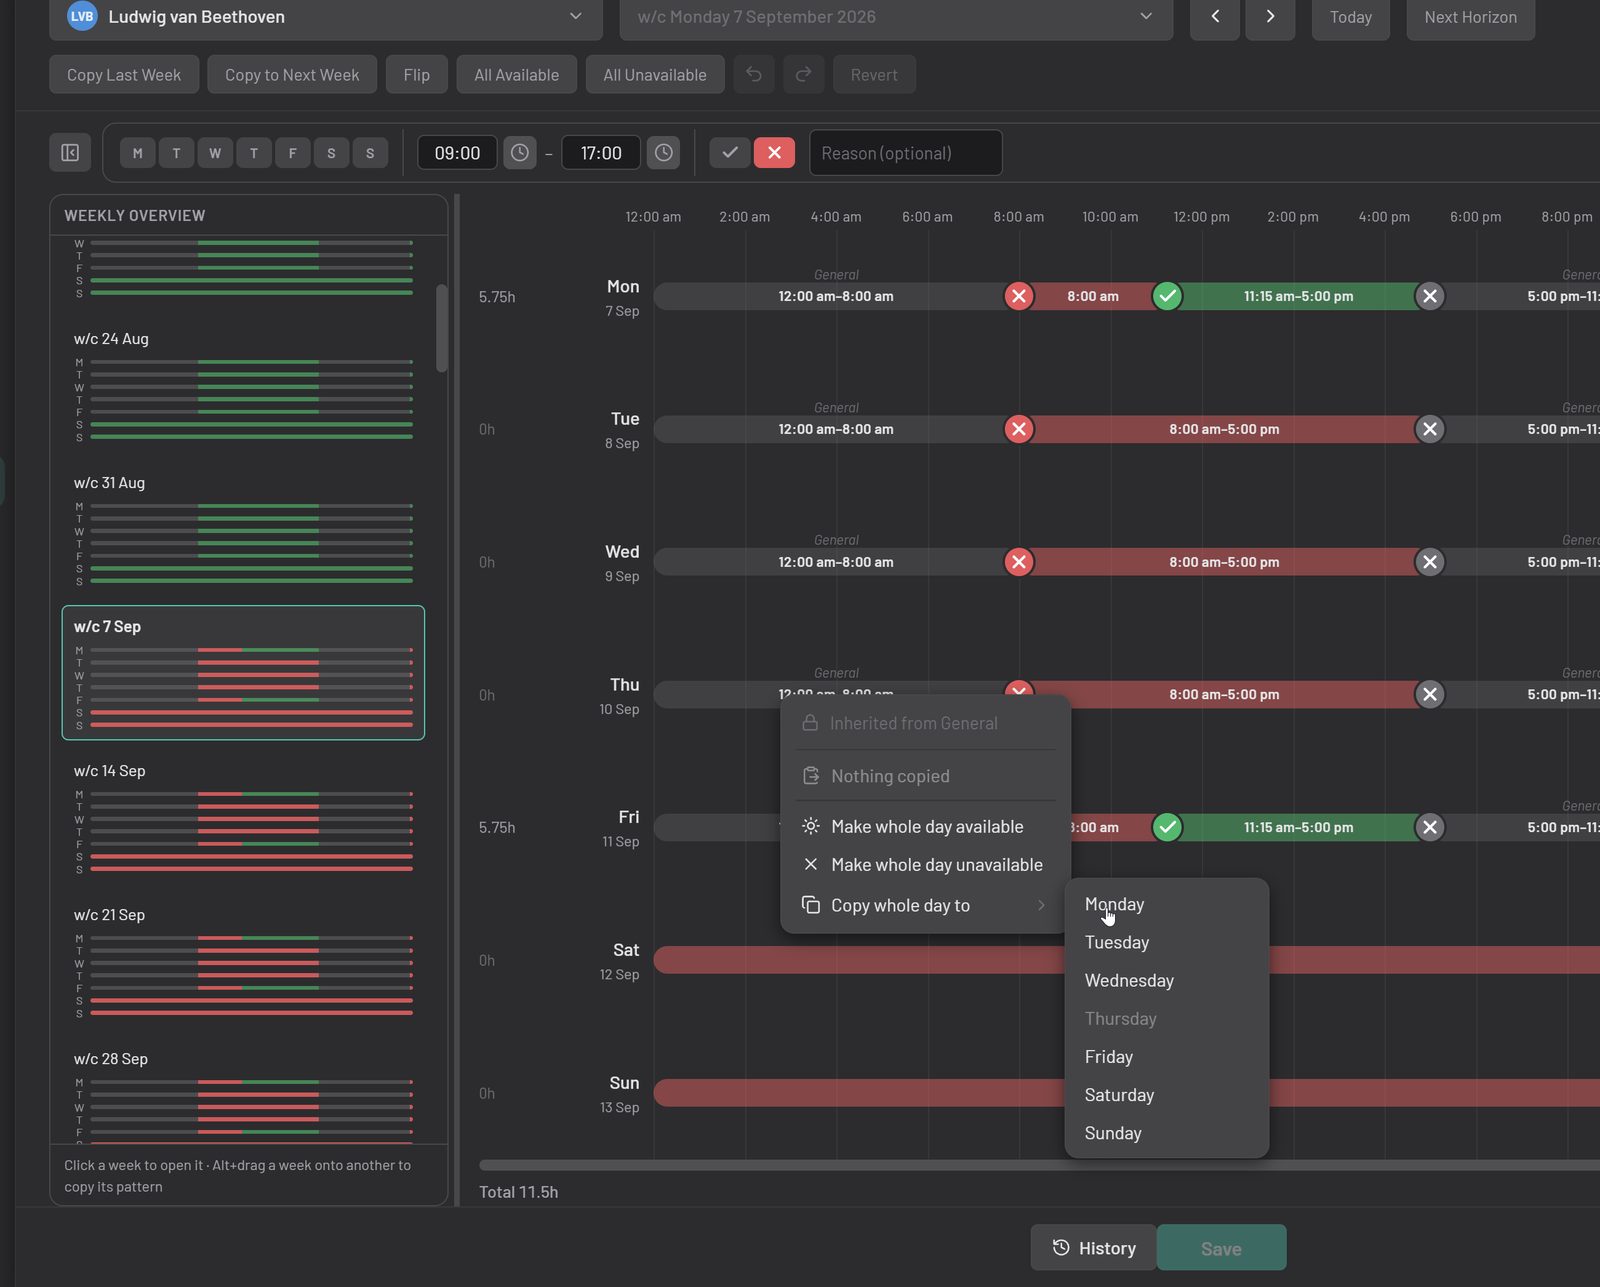Click the undo arrow icon
The height and width of the screenshot is (1287, 1600).
[x=754, y=75]
